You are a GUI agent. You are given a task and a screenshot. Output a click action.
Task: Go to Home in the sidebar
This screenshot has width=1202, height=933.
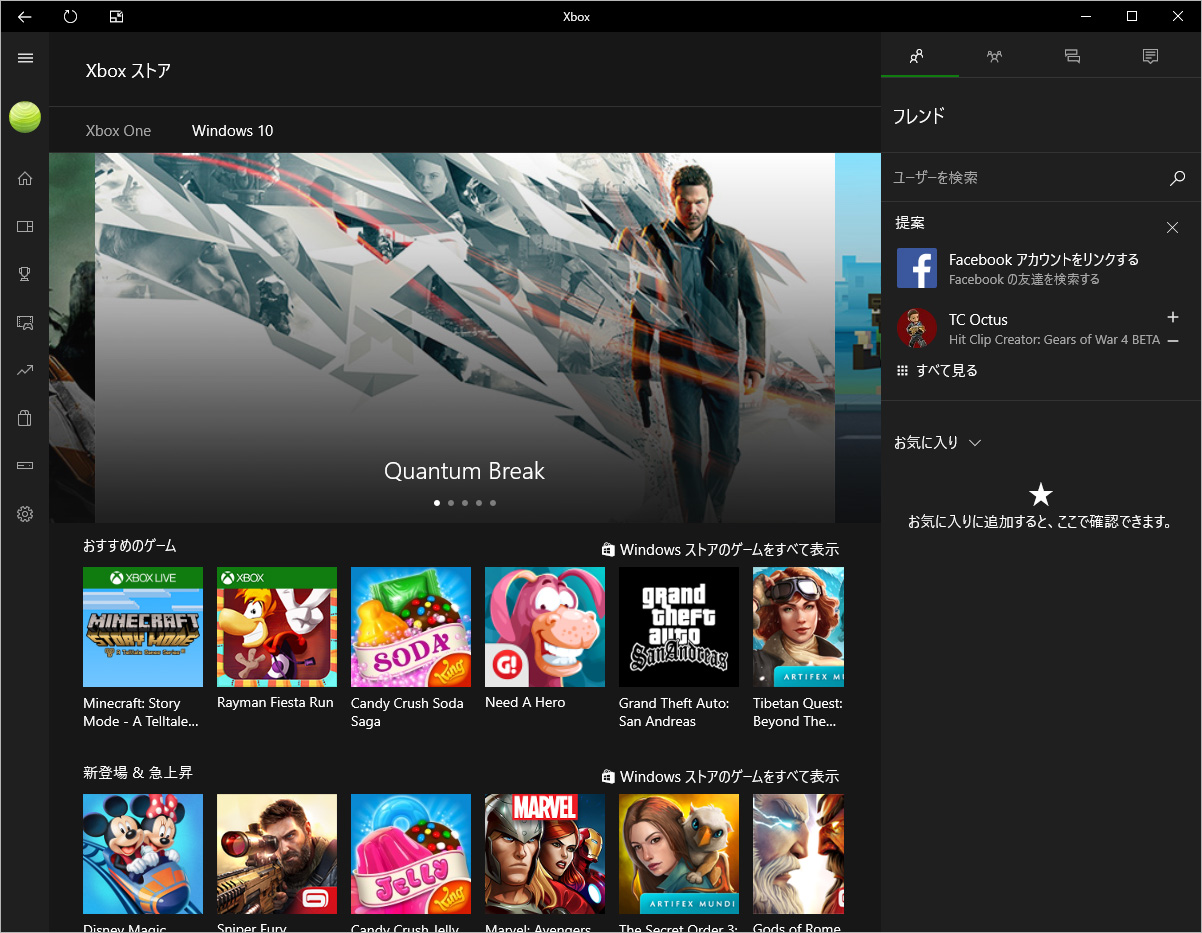pos(25,179)
